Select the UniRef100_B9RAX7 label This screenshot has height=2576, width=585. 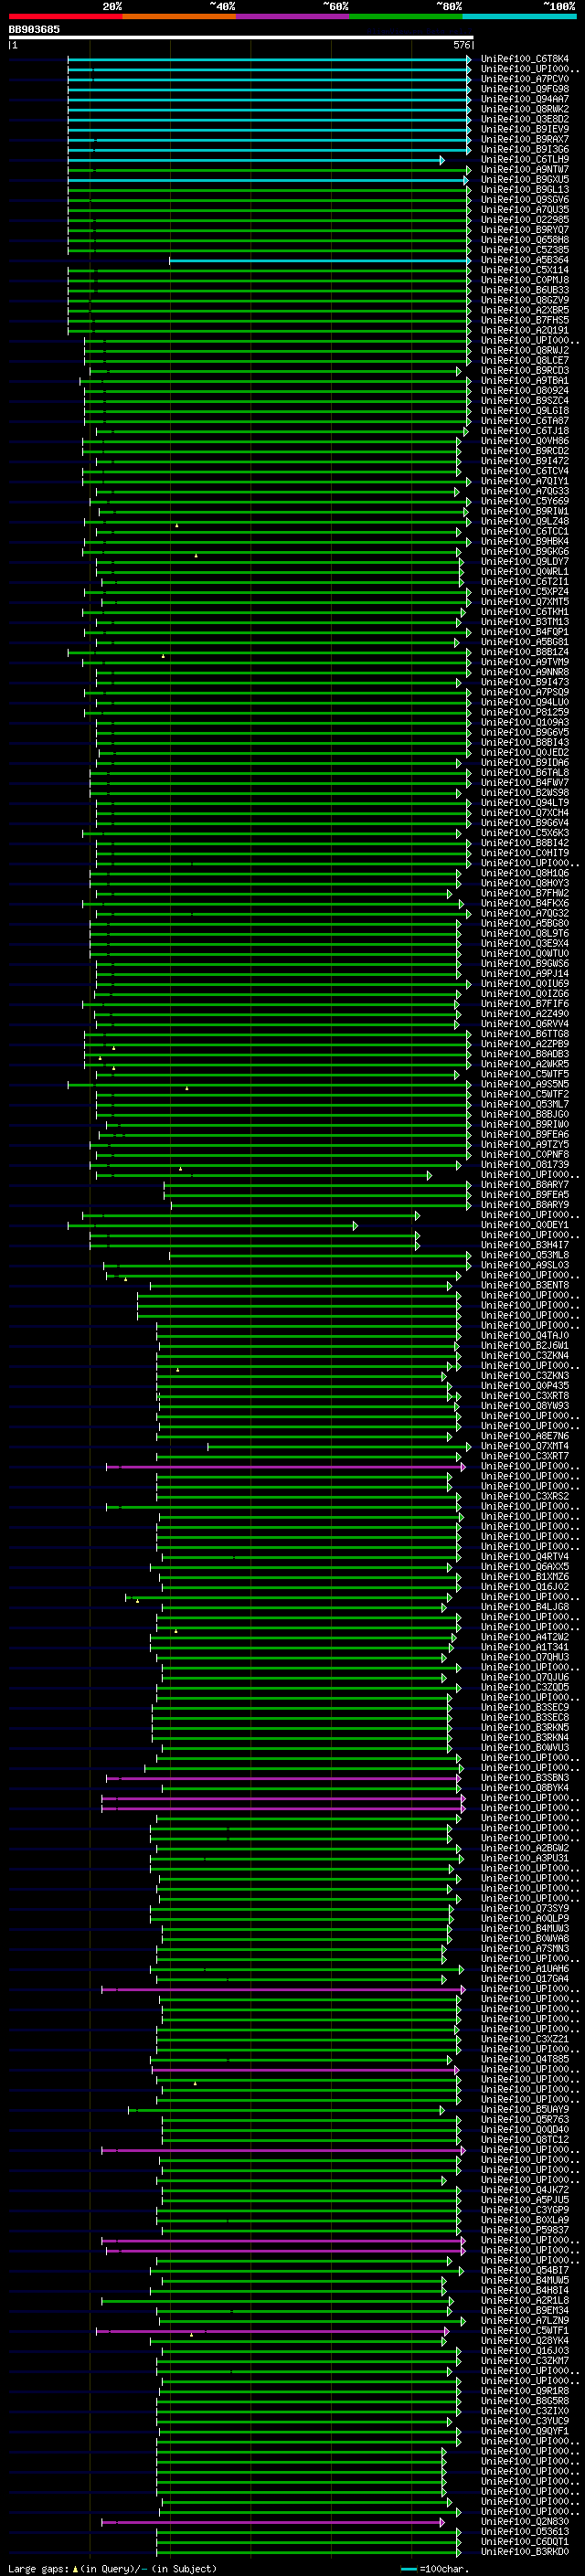coord(524,139)
